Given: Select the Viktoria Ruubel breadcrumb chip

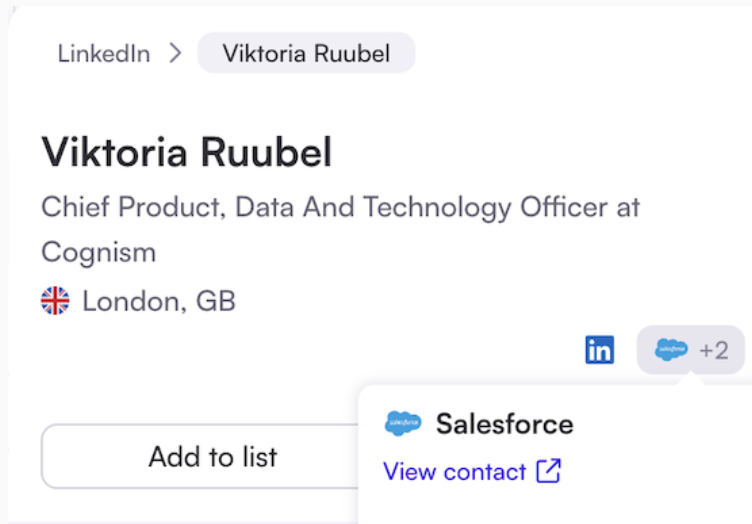Looking at the screenshot, I should 306,53.
